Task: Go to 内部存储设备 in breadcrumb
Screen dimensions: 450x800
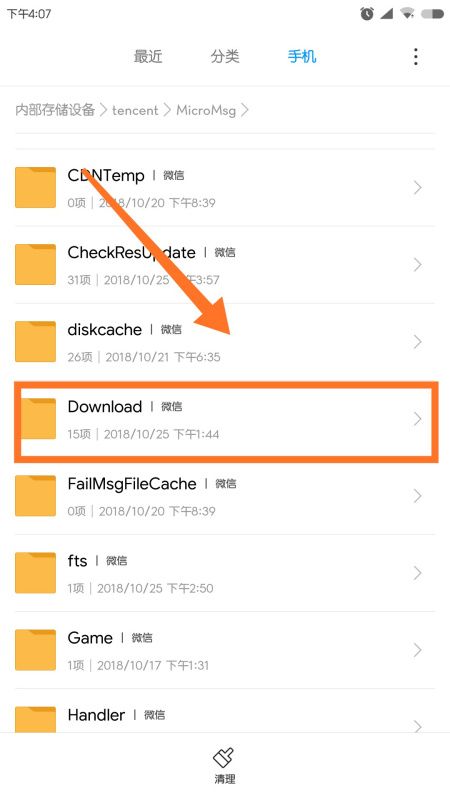Action: coord(55,110)
